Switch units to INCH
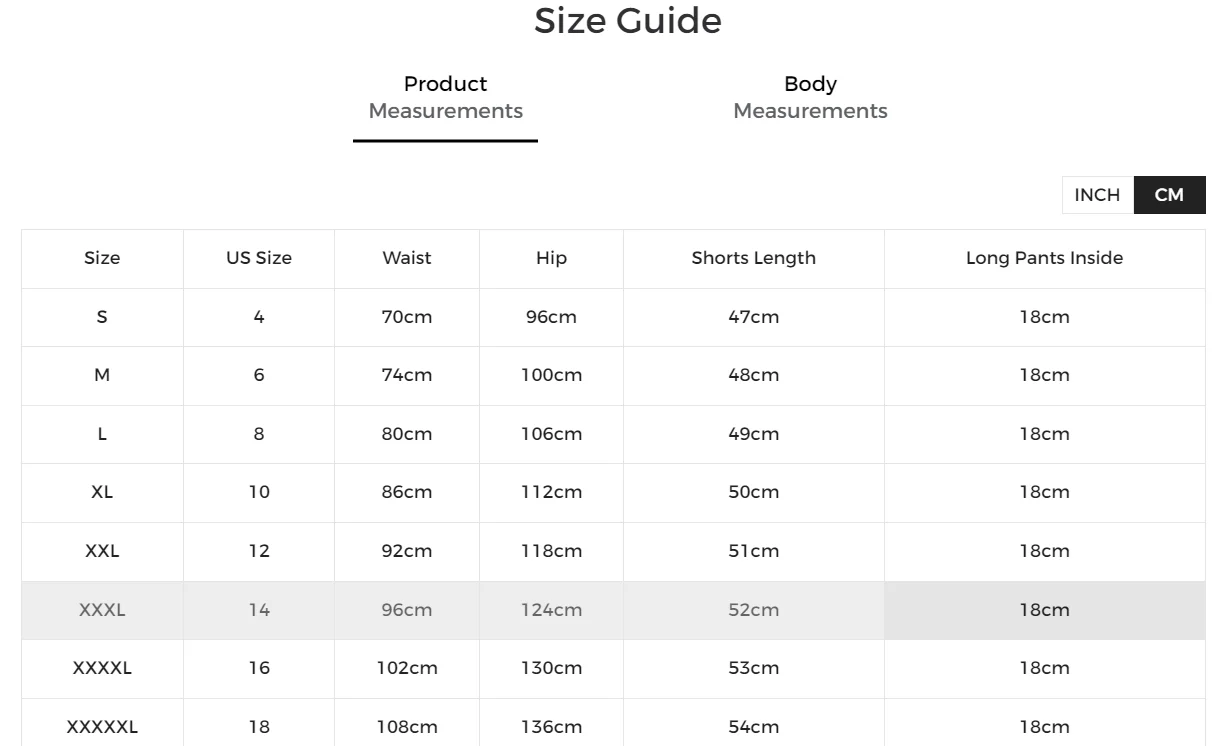1214x746 pixels. 1097,195
